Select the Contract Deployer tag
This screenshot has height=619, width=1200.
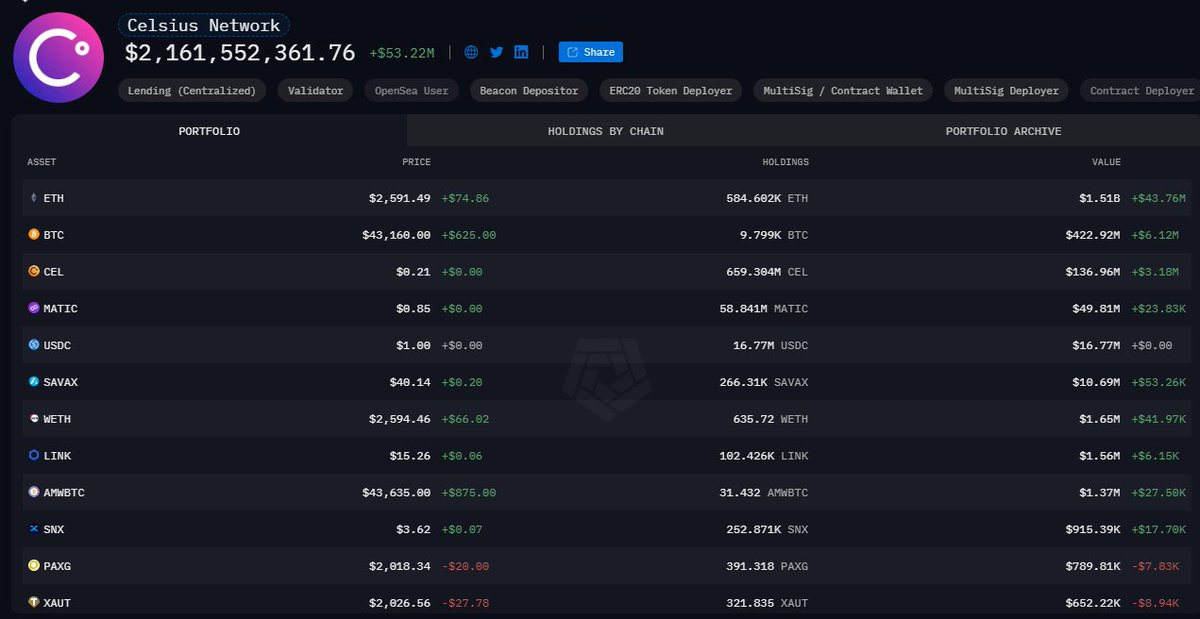pos(1141,90)
